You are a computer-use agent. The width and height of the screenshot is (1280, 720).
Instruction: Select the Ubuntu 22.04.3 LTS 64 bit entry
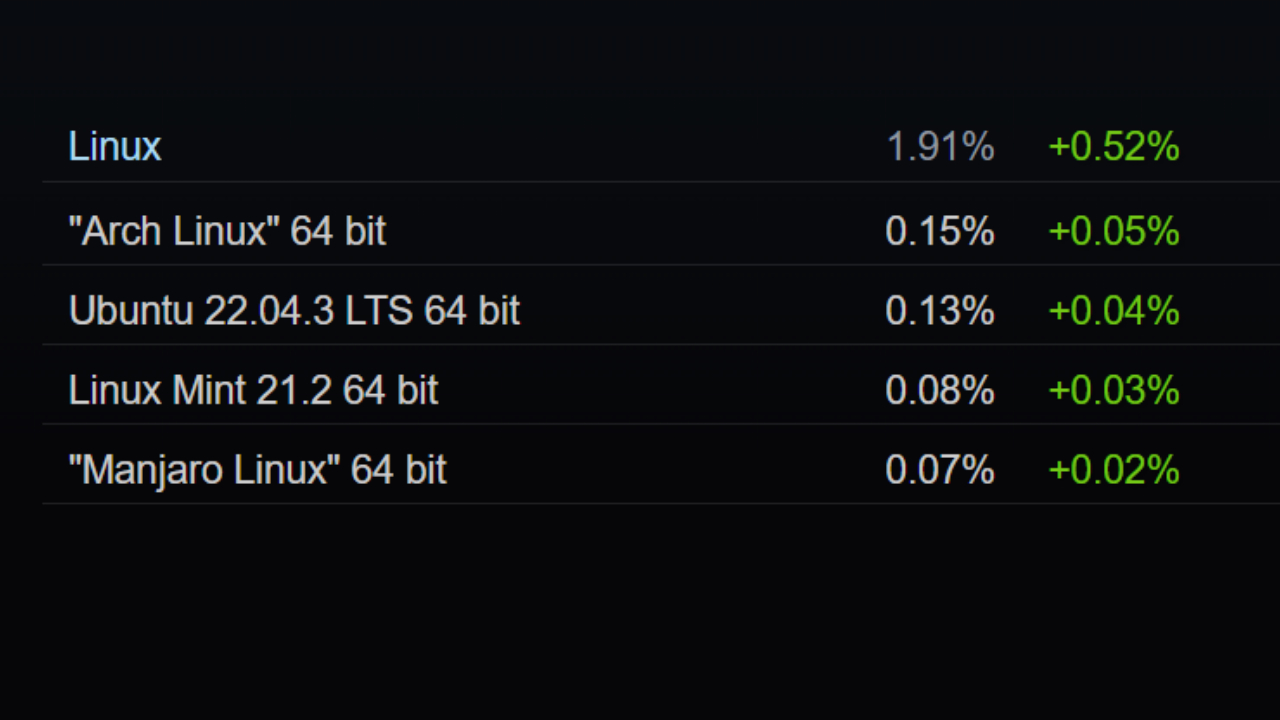coord(294,310)
